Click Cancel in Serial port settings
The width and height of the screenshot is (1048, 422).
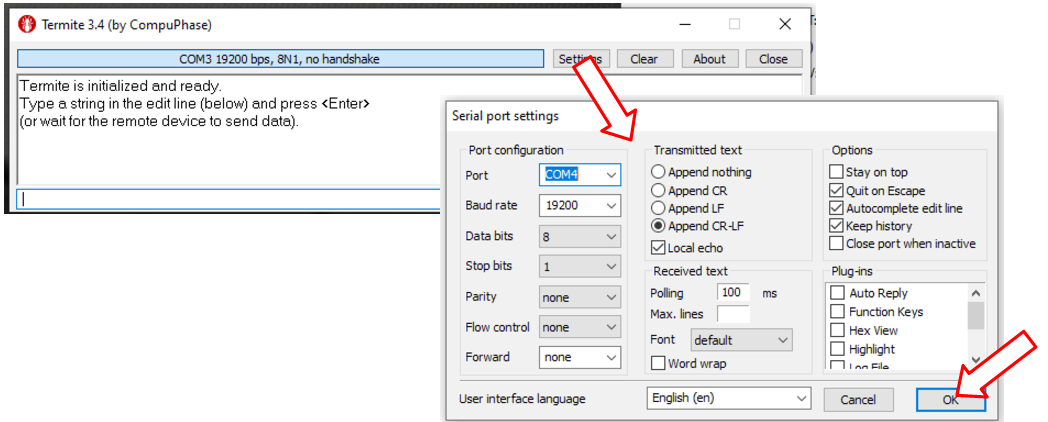pos(858,400)
